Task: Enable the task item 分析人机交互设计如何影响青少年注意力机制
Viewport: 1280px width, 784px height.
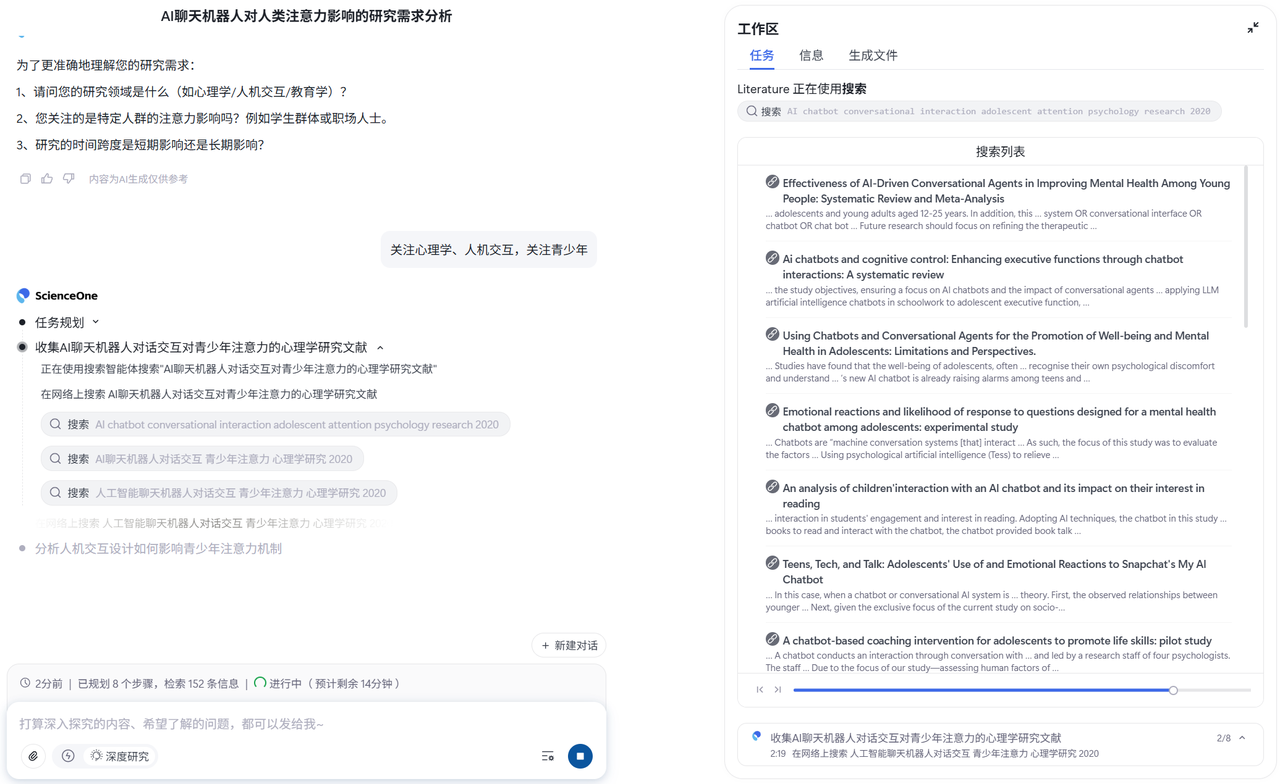Action: (22, 548)
